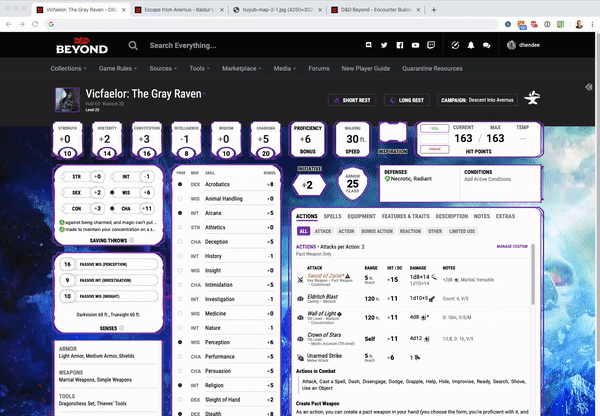Expand the Marketplace dropdown
This screenshot has width=600, height=416.
[241, 69]
